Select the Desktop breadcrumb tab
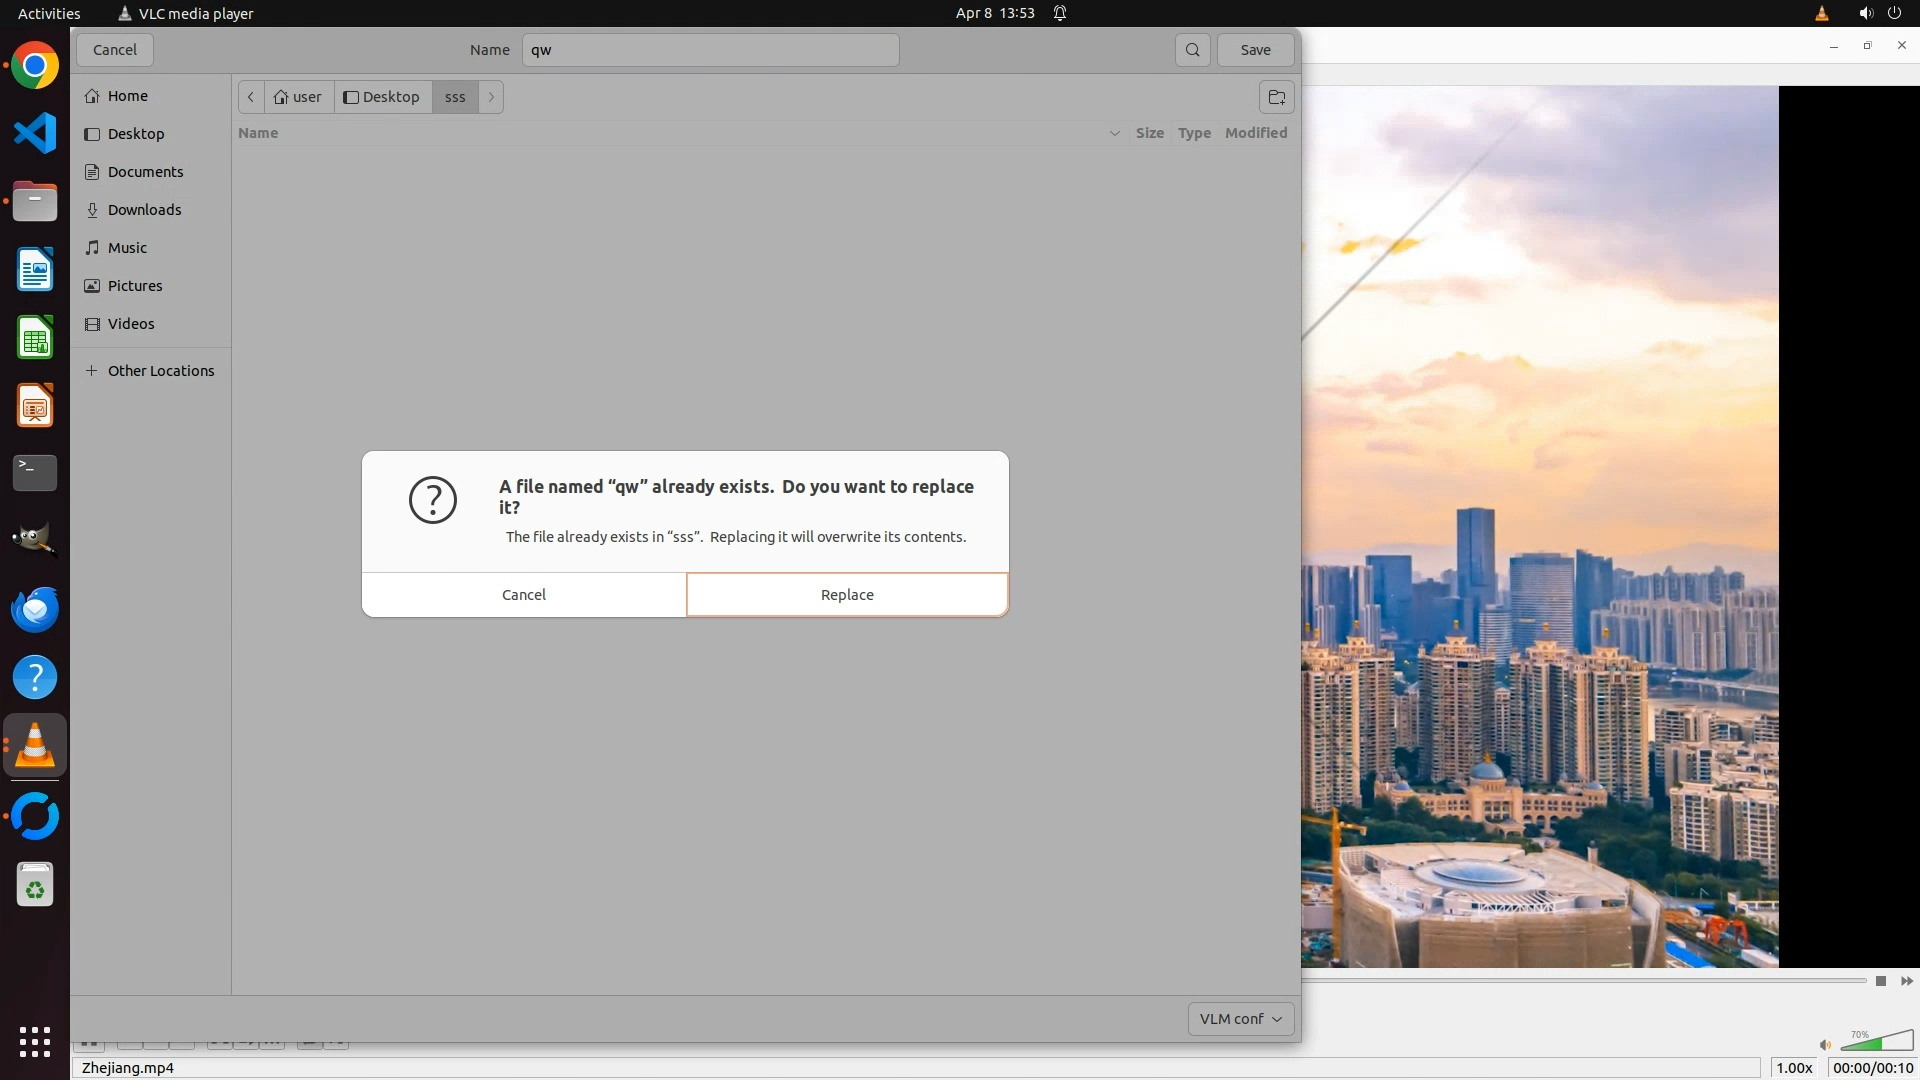This screenshot has height=1080, width=1920. (382, 97)
